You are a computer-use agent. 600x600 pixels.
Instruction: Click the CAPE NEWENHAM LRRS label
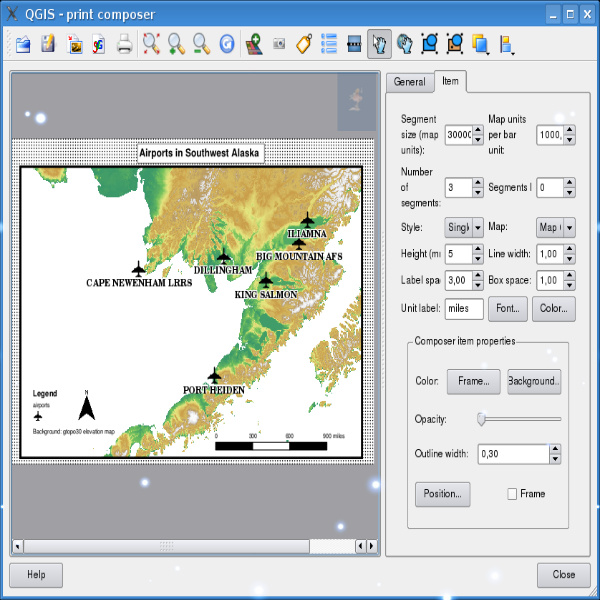tap(139, 283)
